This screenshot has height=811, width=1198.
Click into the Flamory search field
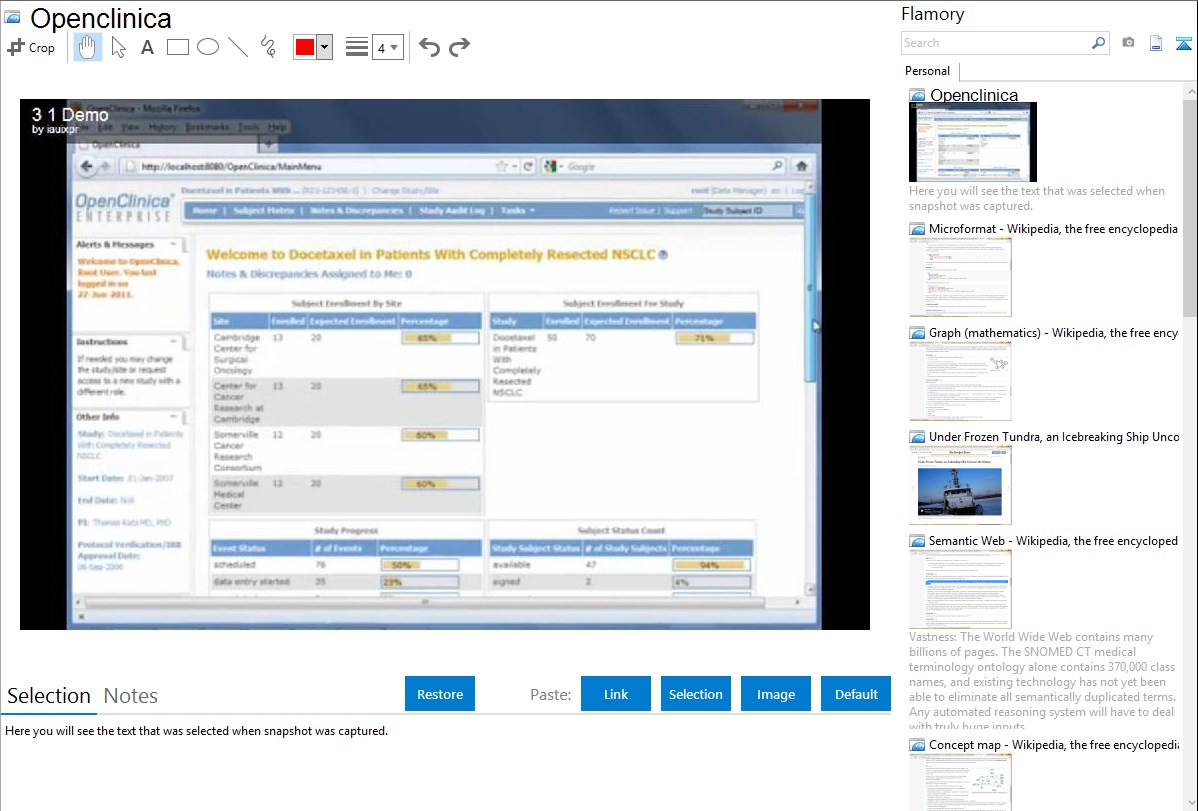click(996, 43)
